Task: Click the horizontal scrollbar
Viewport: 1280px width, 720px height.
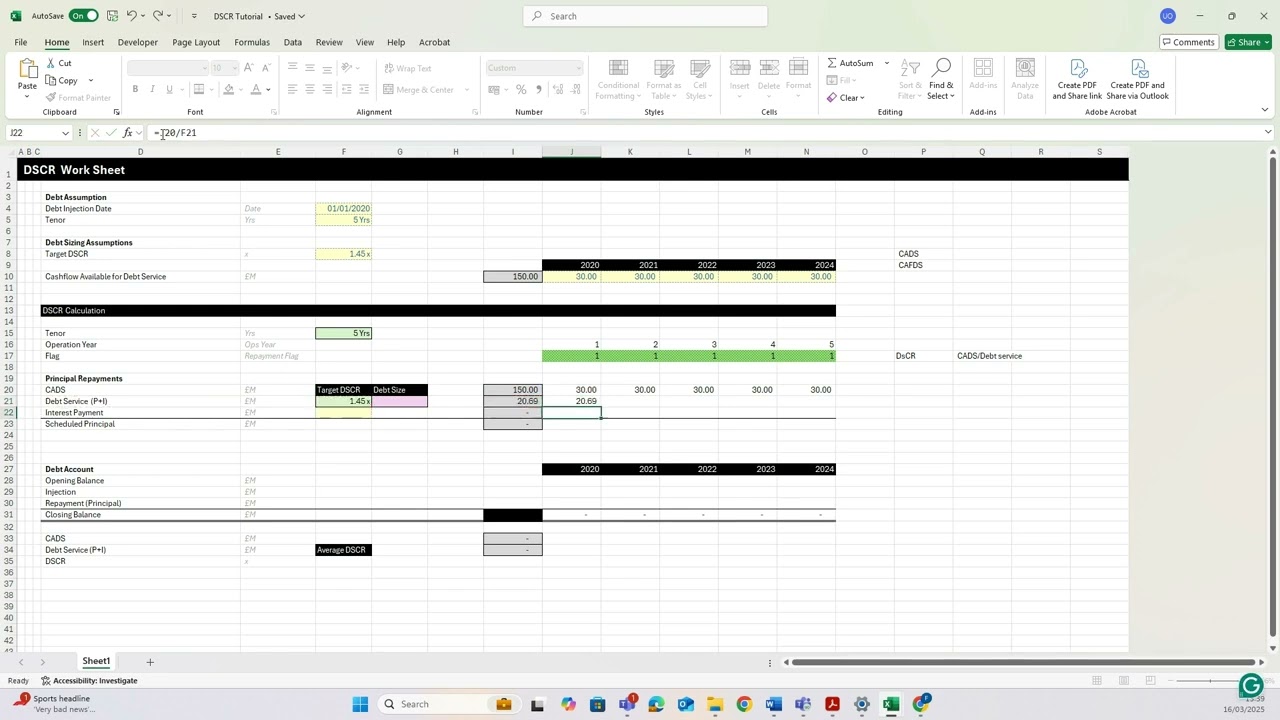Action: coord(1025,662)
